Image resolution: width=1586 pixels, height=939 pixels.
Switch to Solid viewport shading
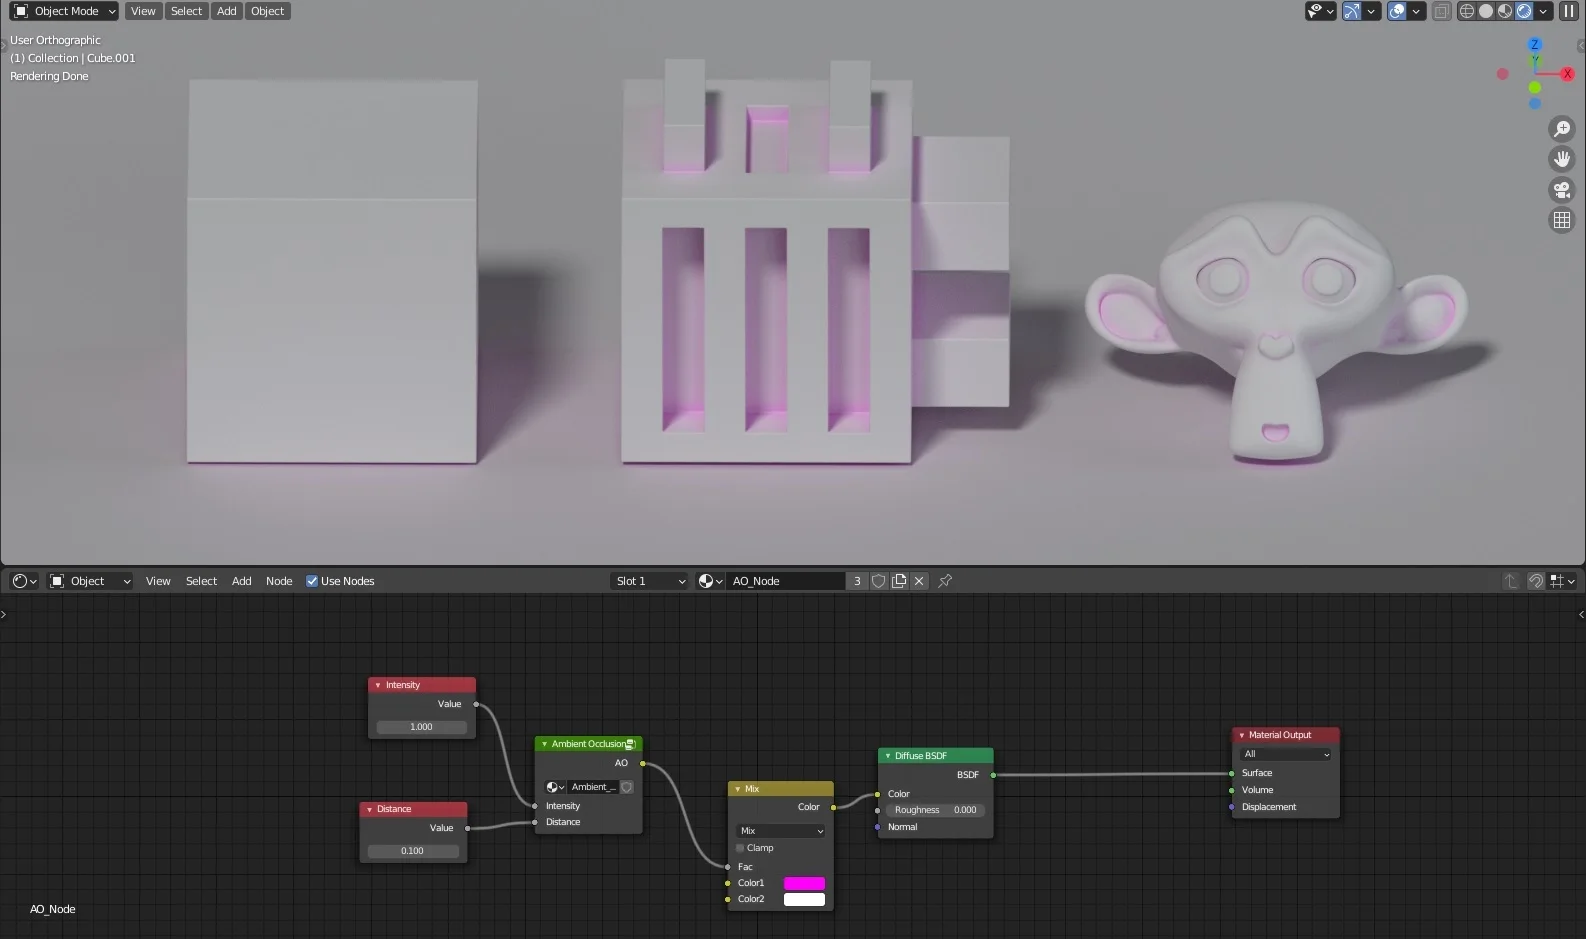[1486, 11]
